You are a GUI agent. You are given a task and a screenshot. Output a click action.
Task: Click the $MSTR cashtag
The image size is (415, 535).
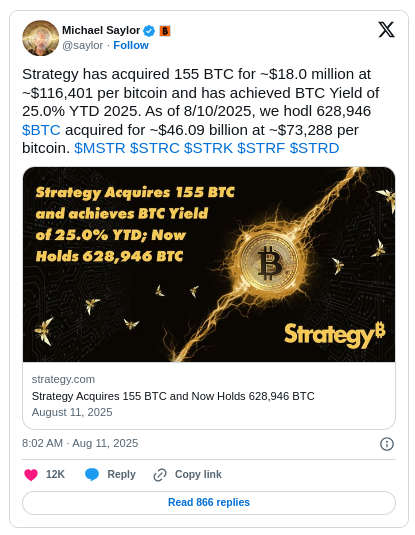[100, 148]
